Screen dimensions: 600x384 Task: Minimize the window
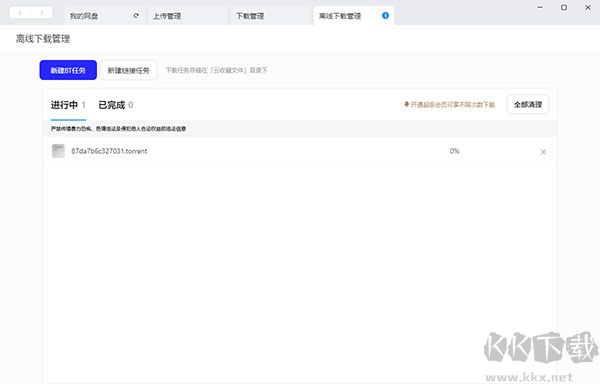(x=540, y=7)
